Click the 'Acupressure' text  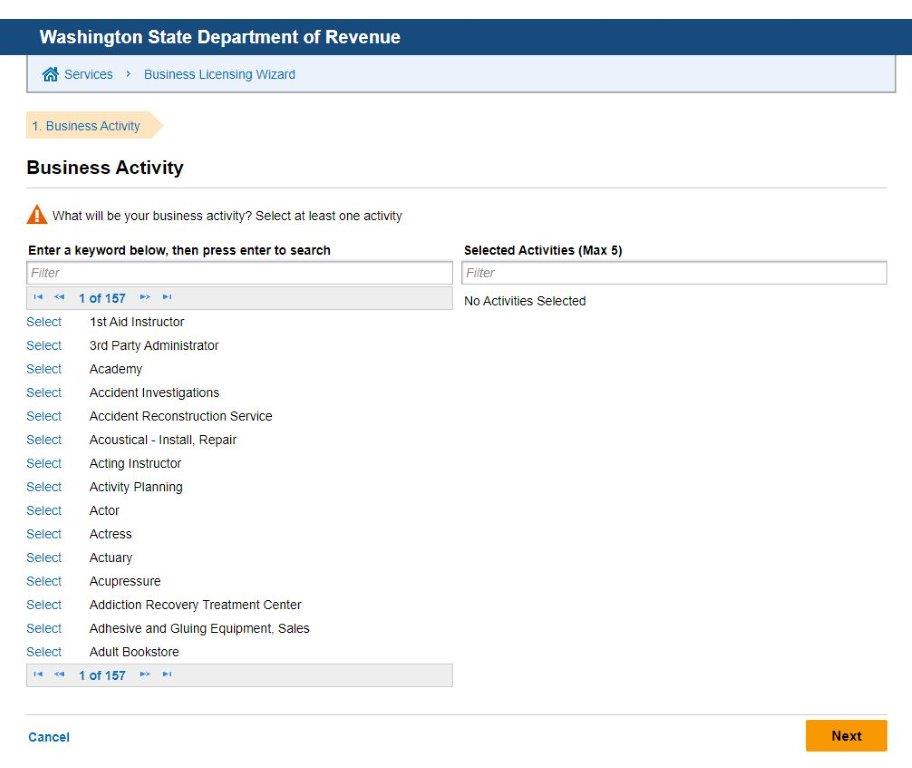coord(125,581)
